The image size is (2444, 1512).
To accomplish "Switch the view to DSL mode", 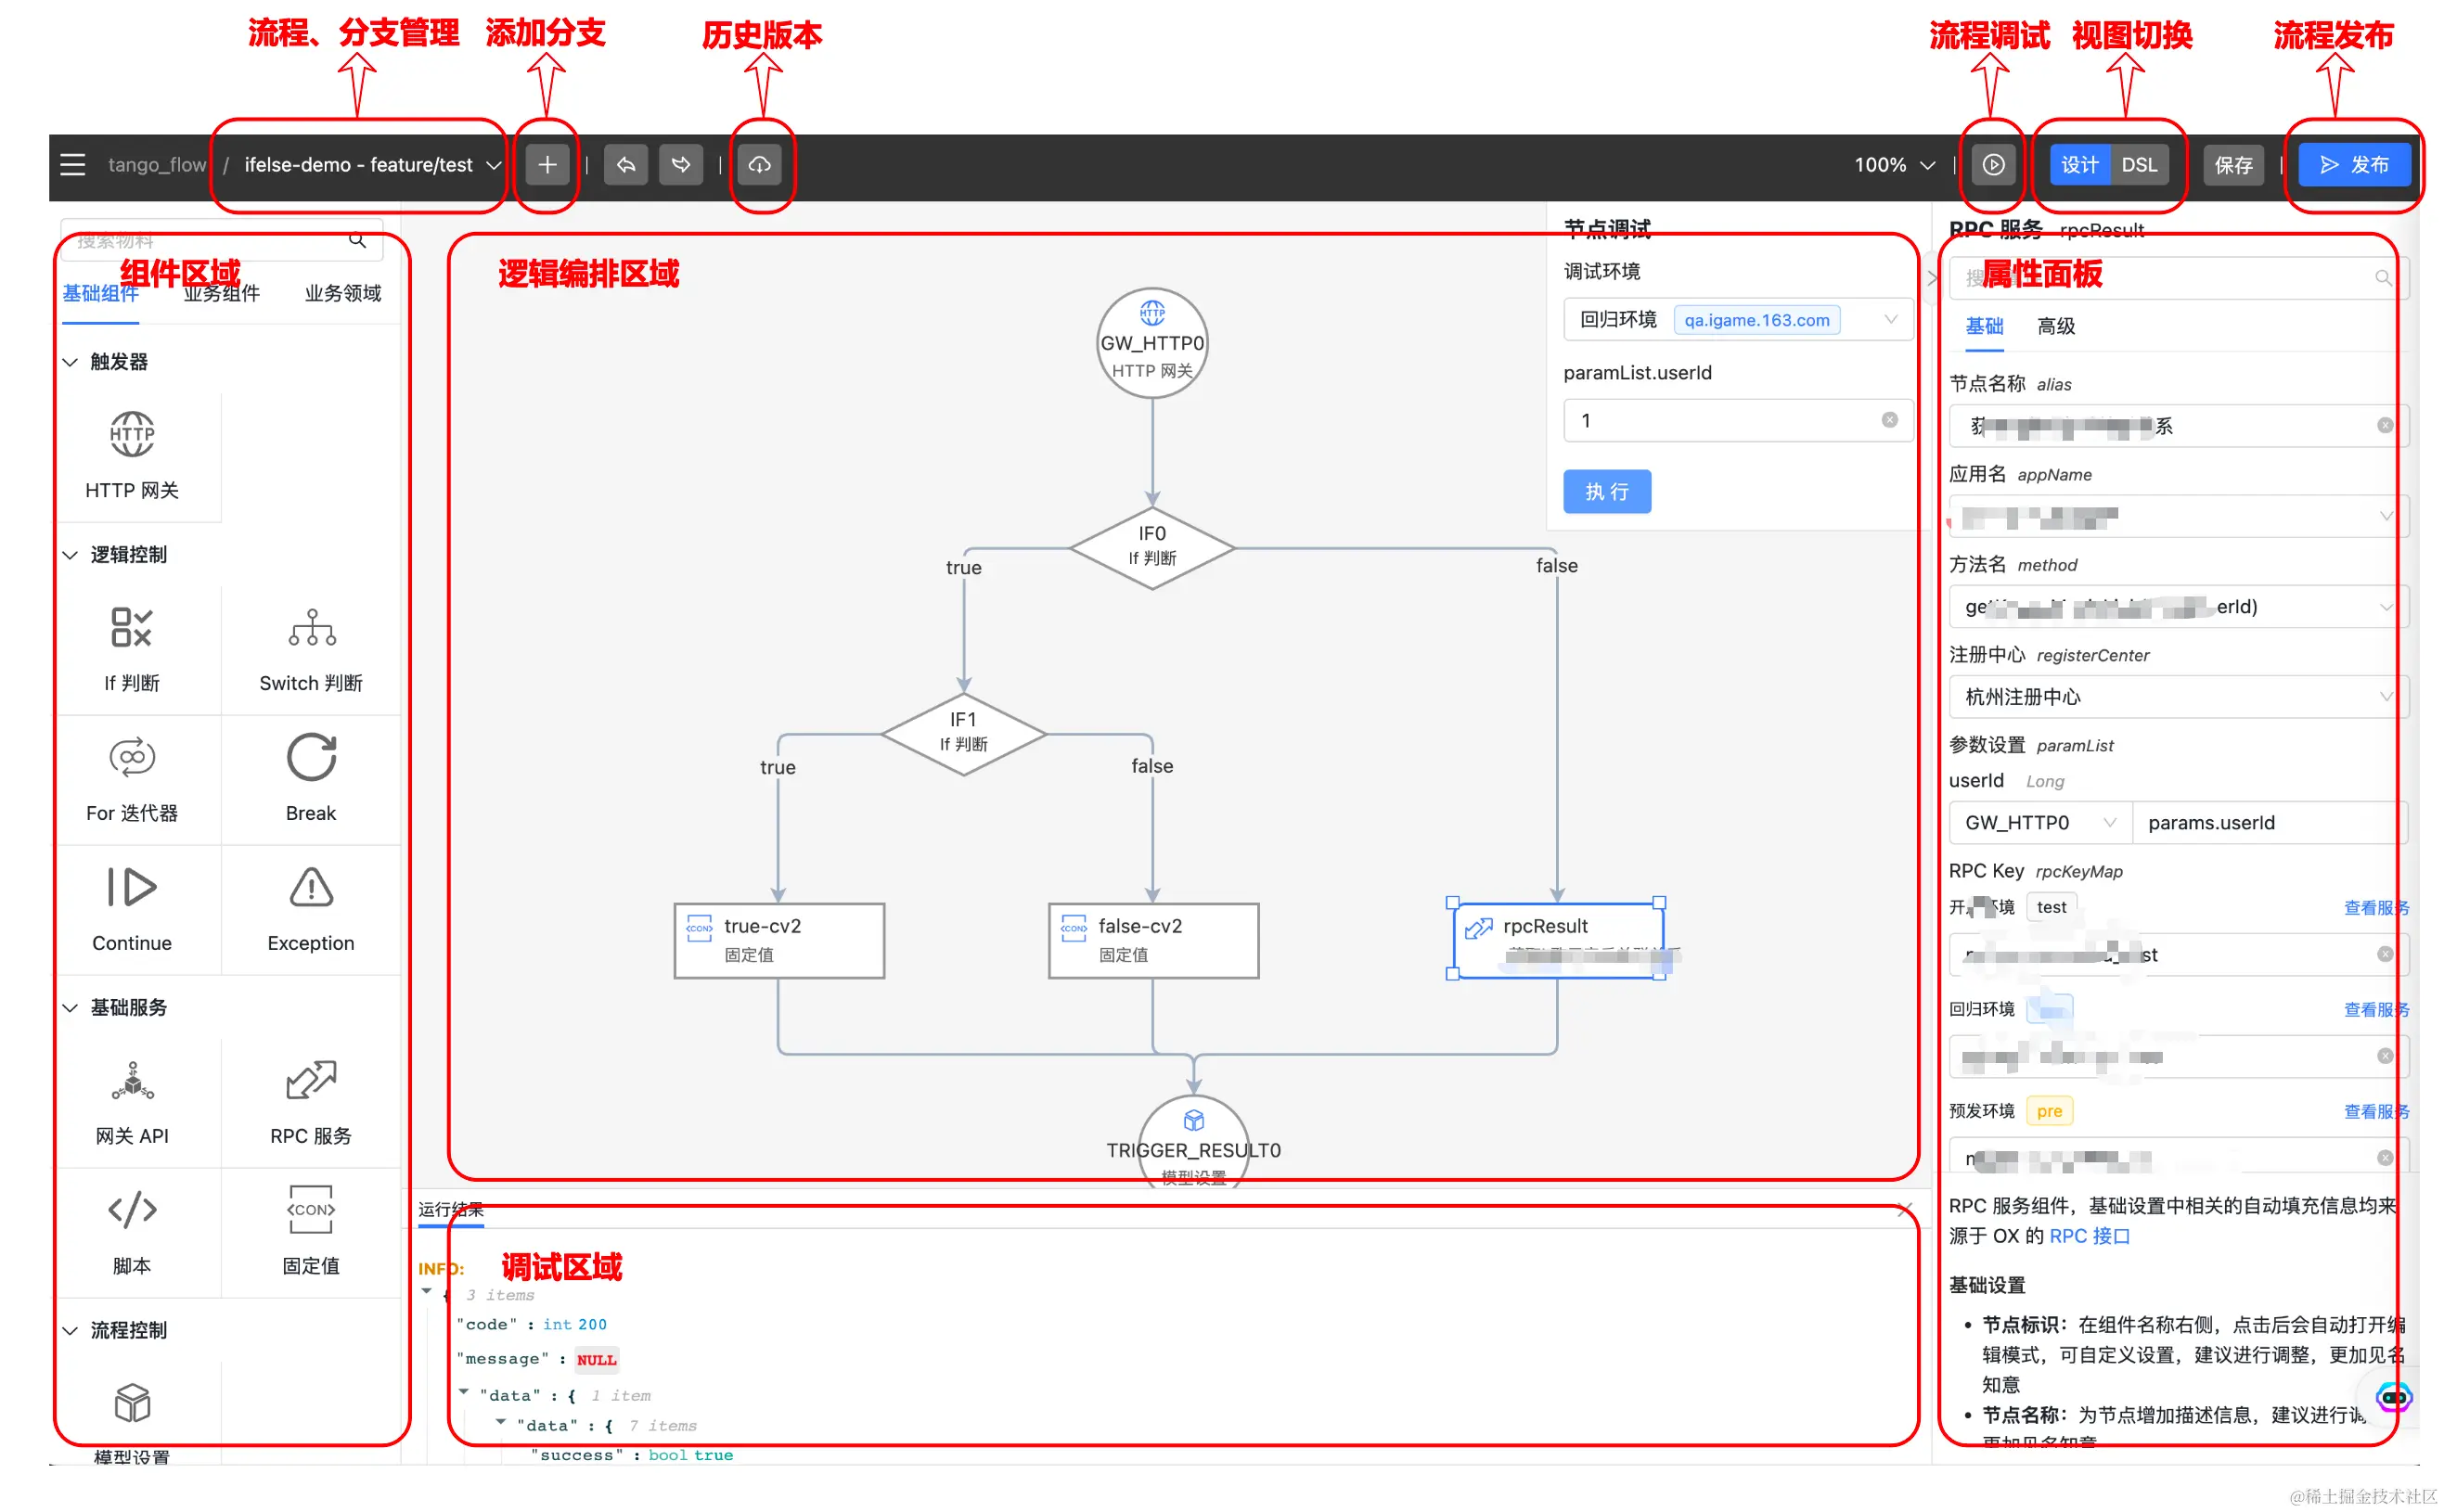I will coord(2139,165).
